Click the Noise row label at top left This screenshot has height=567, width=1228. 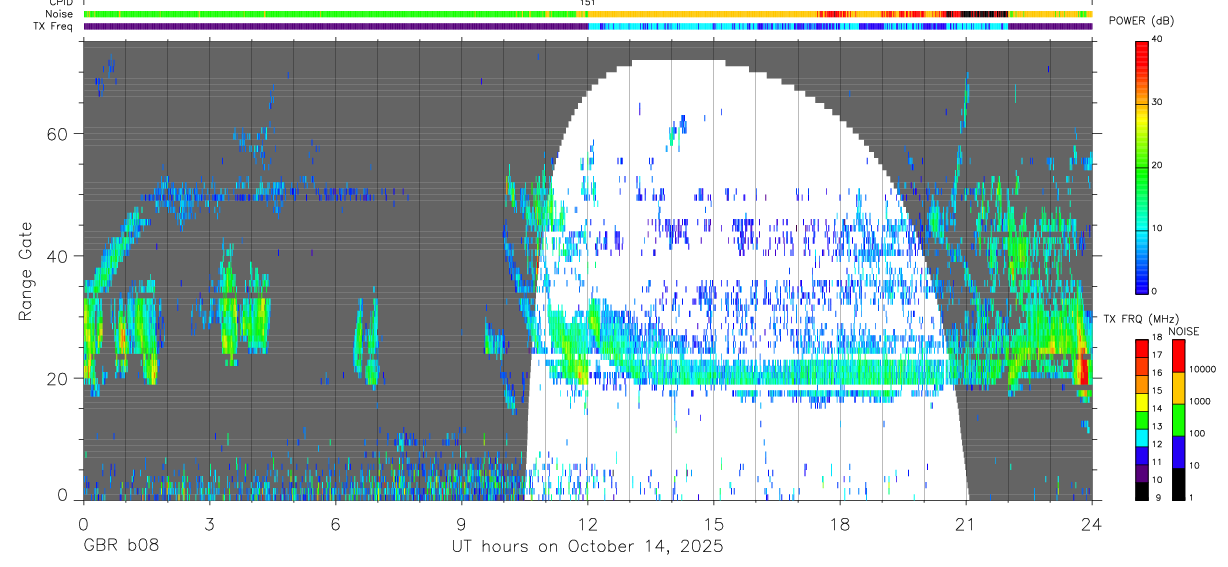click(x=60, y=14)
